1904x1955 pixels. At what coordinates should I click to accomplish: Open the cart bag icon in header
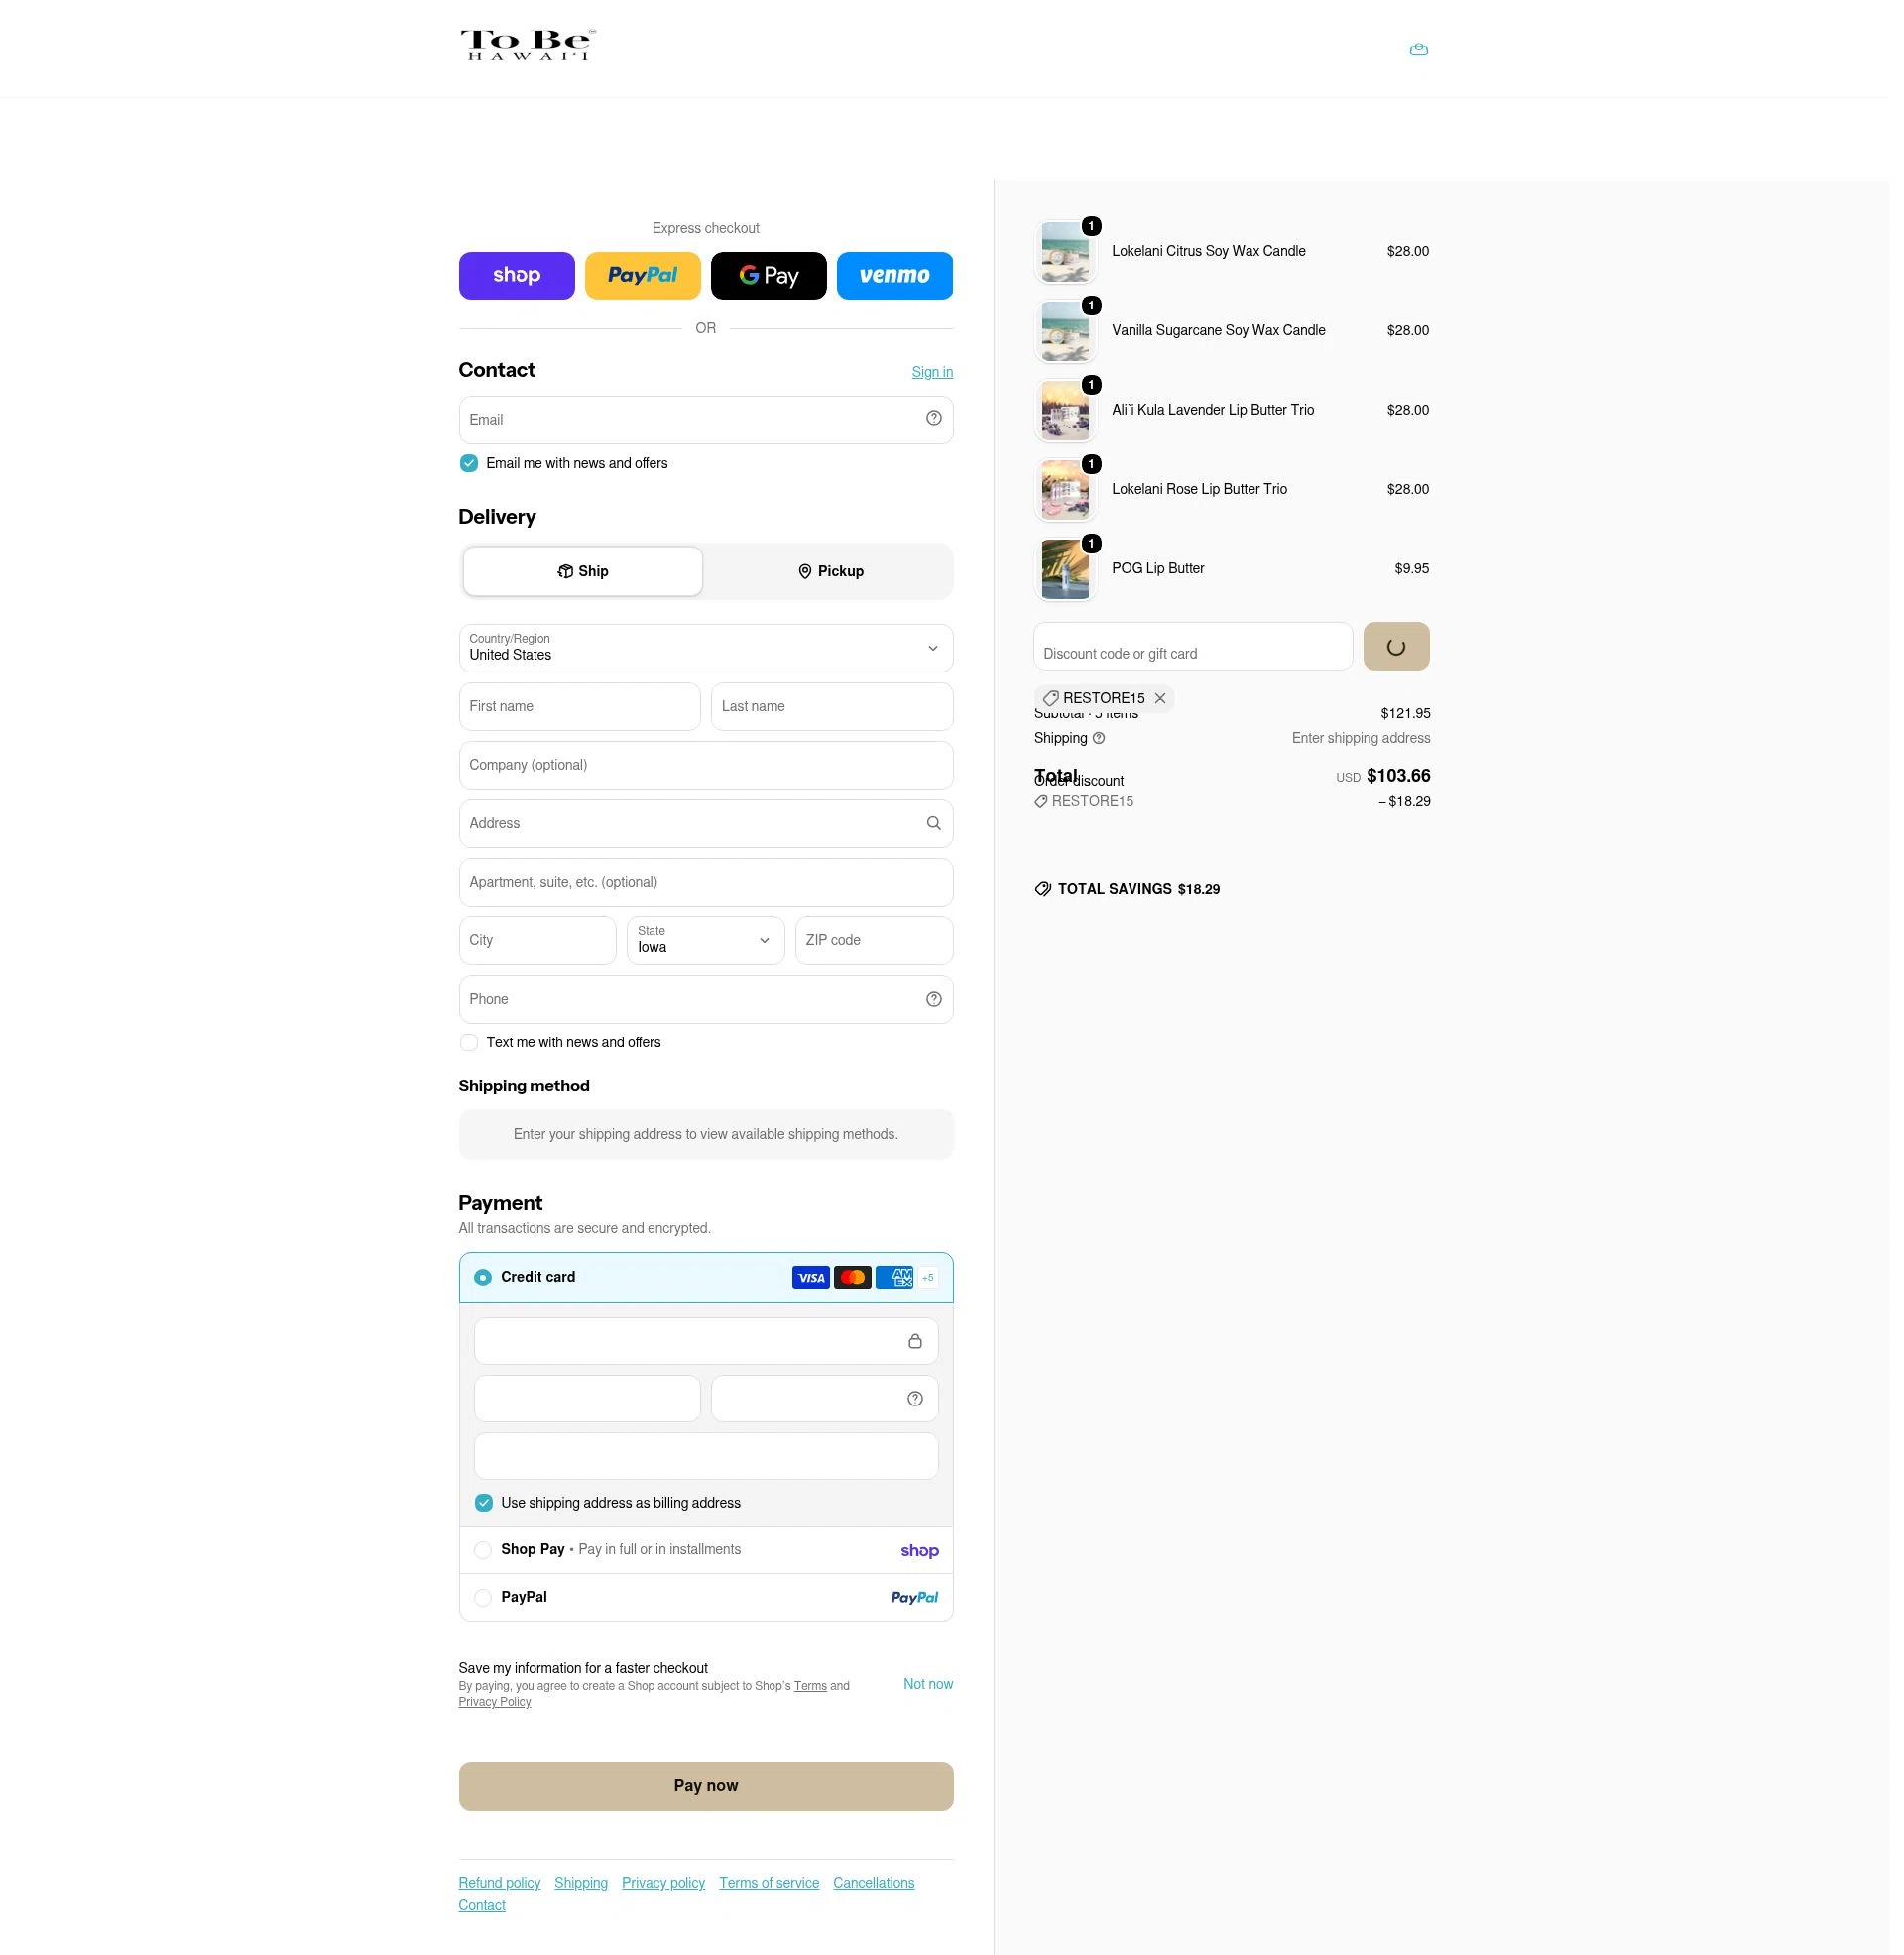click(x=1418, y=49)
